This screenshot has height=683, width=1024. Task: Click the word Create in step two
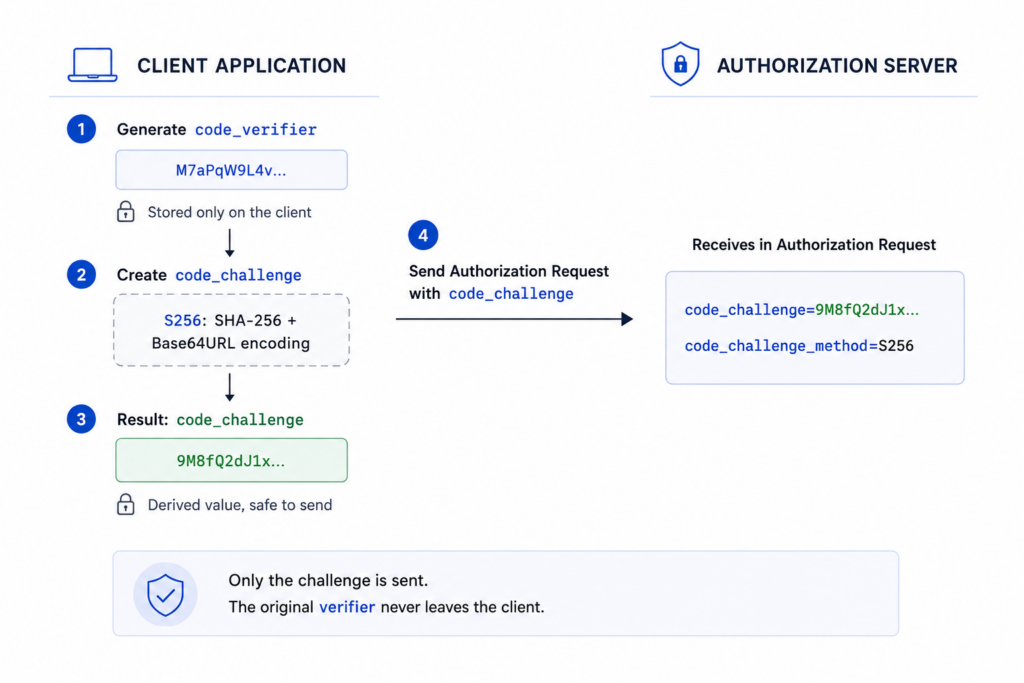click(x=142, y=275)
